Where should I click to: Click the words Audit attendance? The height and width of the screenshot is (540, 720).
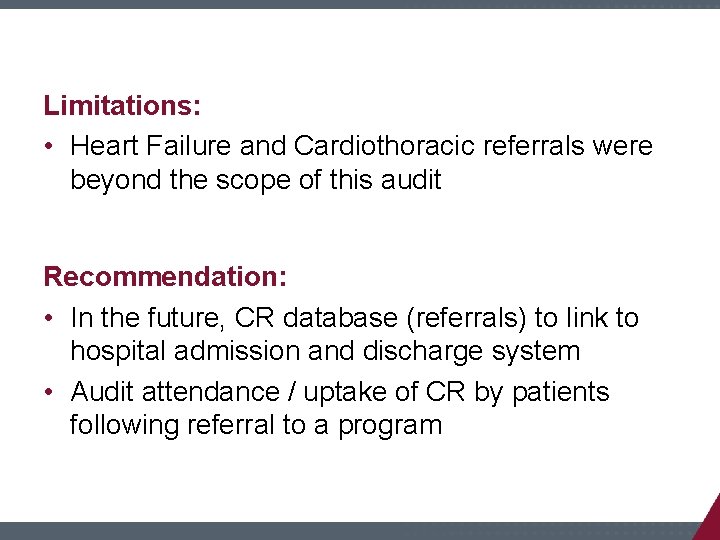point(175,392)
